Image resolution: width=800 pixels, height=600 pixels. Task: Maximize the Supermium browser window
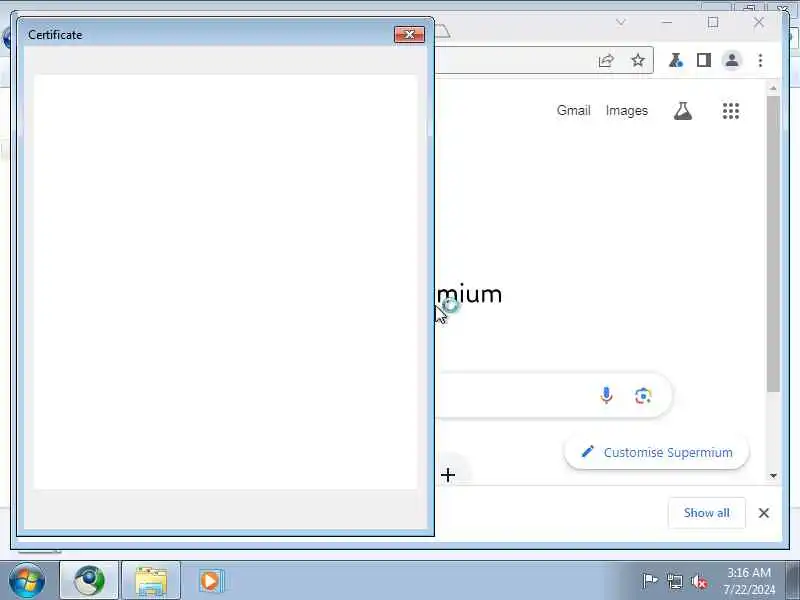(713, 22)
